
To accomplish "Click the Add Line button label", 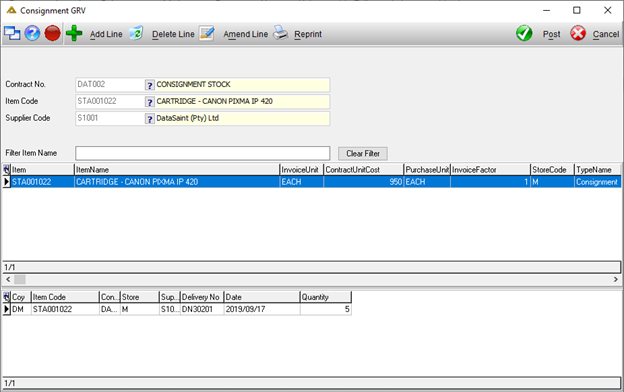I will click(x=106, y=34).
